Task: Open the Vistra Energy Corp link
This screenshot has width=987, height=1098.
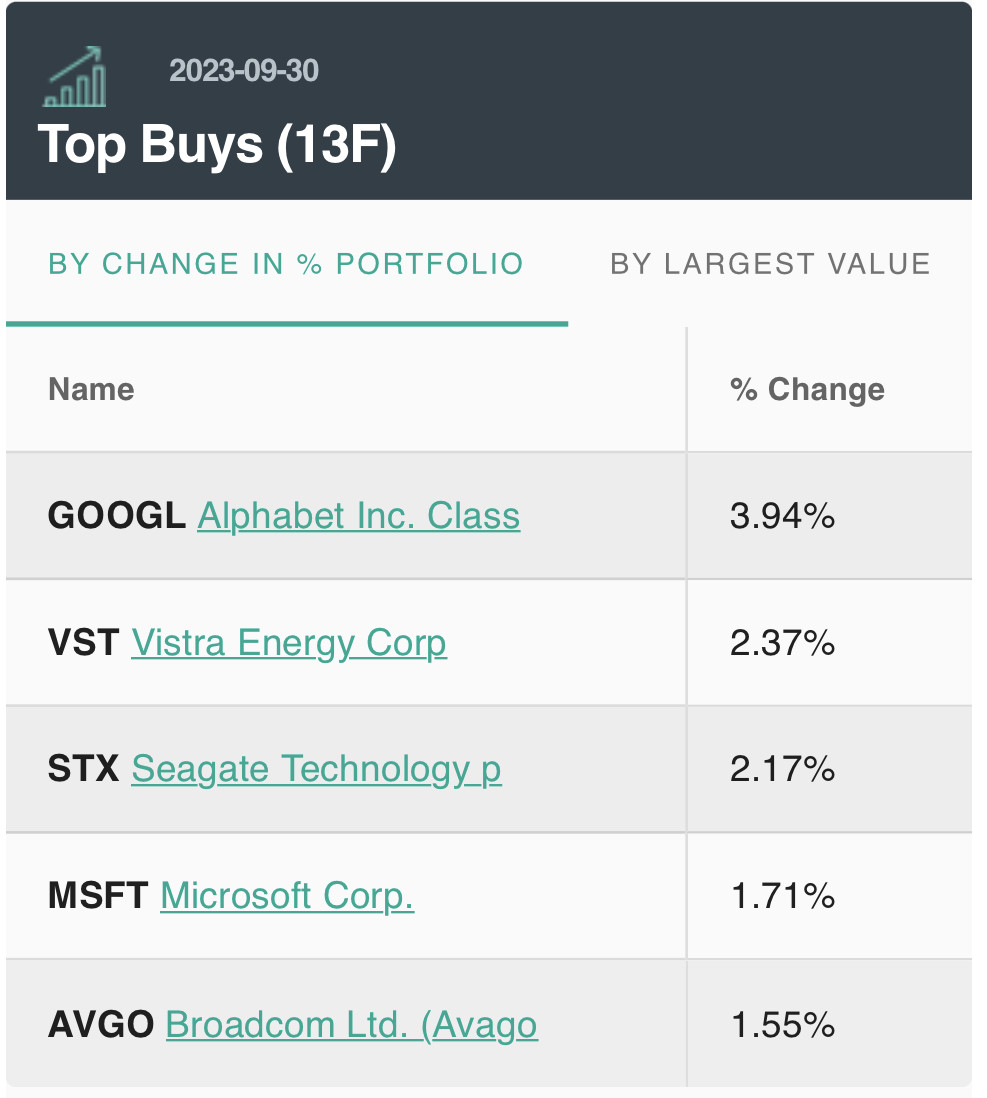Action: pos(289,642)
